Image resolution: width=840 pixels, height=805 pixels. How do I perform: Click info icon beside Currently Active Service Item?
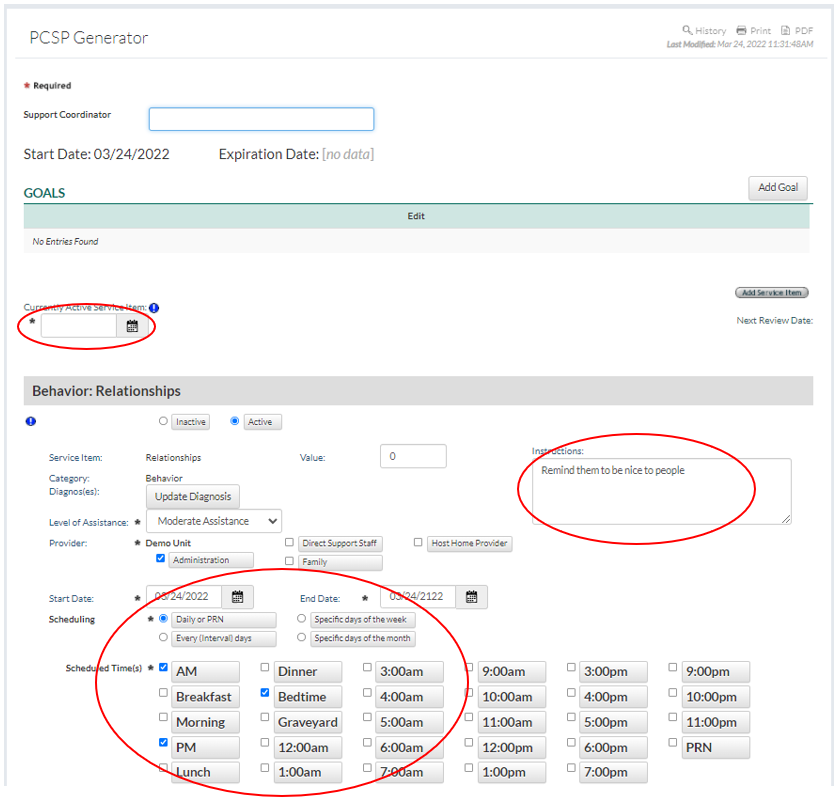[x=155, y=308]
